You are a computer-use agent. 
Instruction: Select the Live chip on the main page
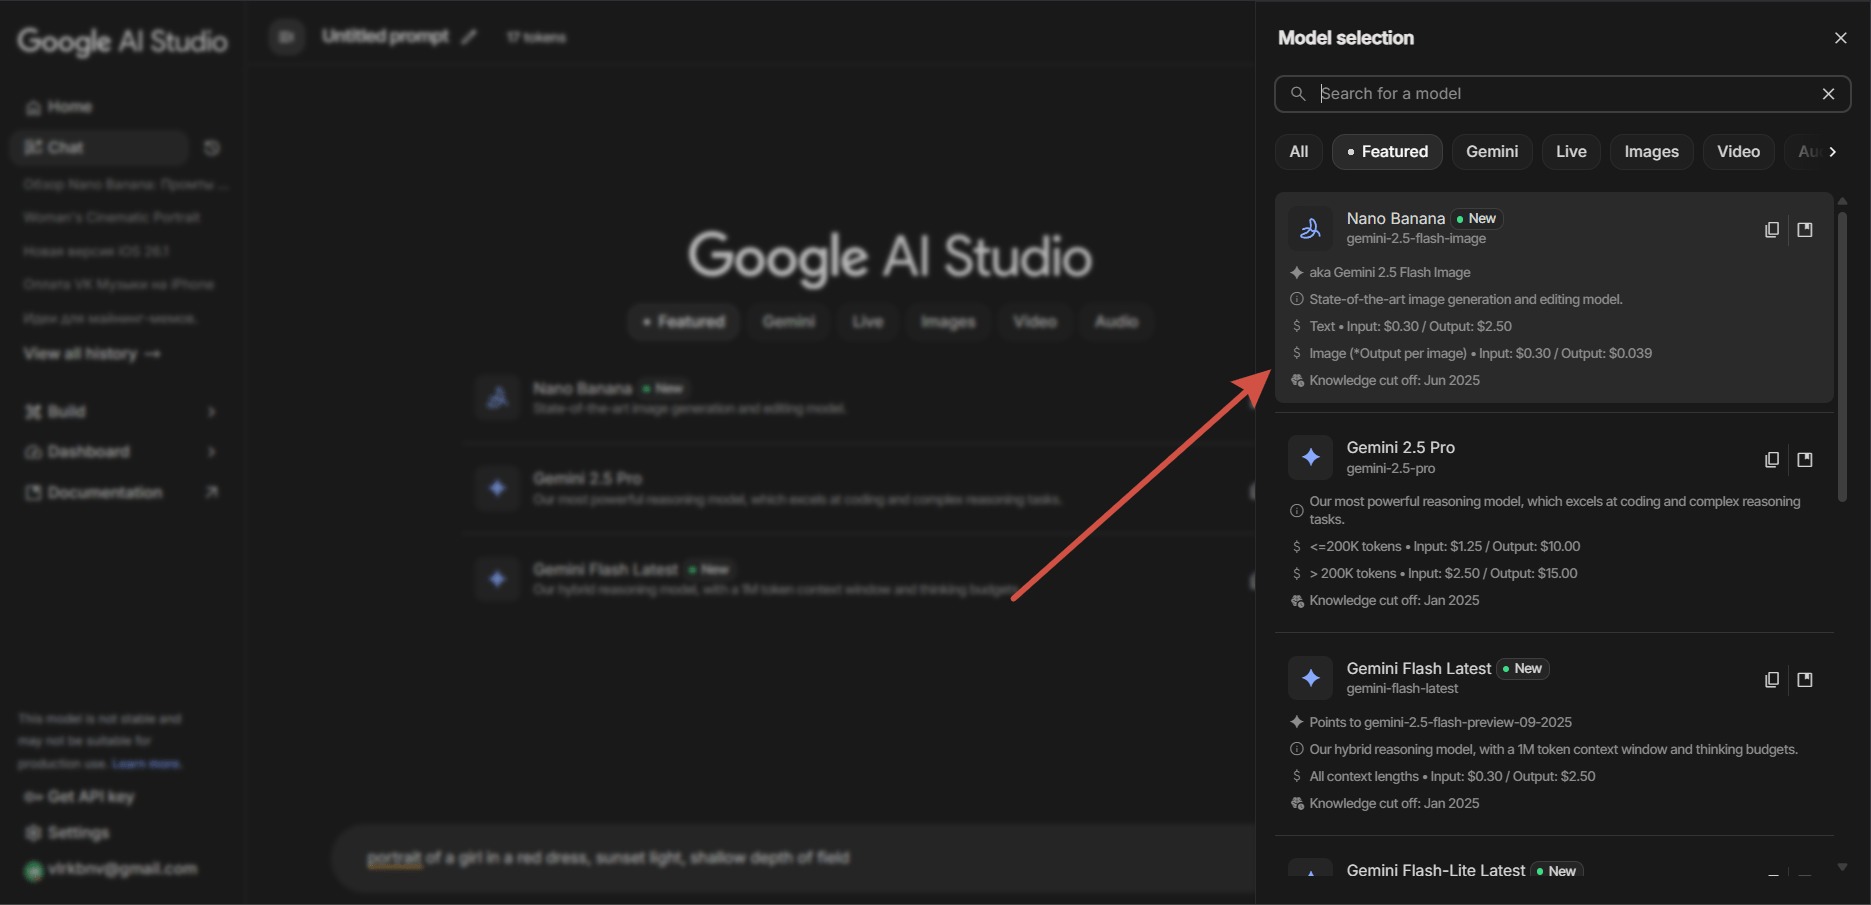(x=868, y=322)
